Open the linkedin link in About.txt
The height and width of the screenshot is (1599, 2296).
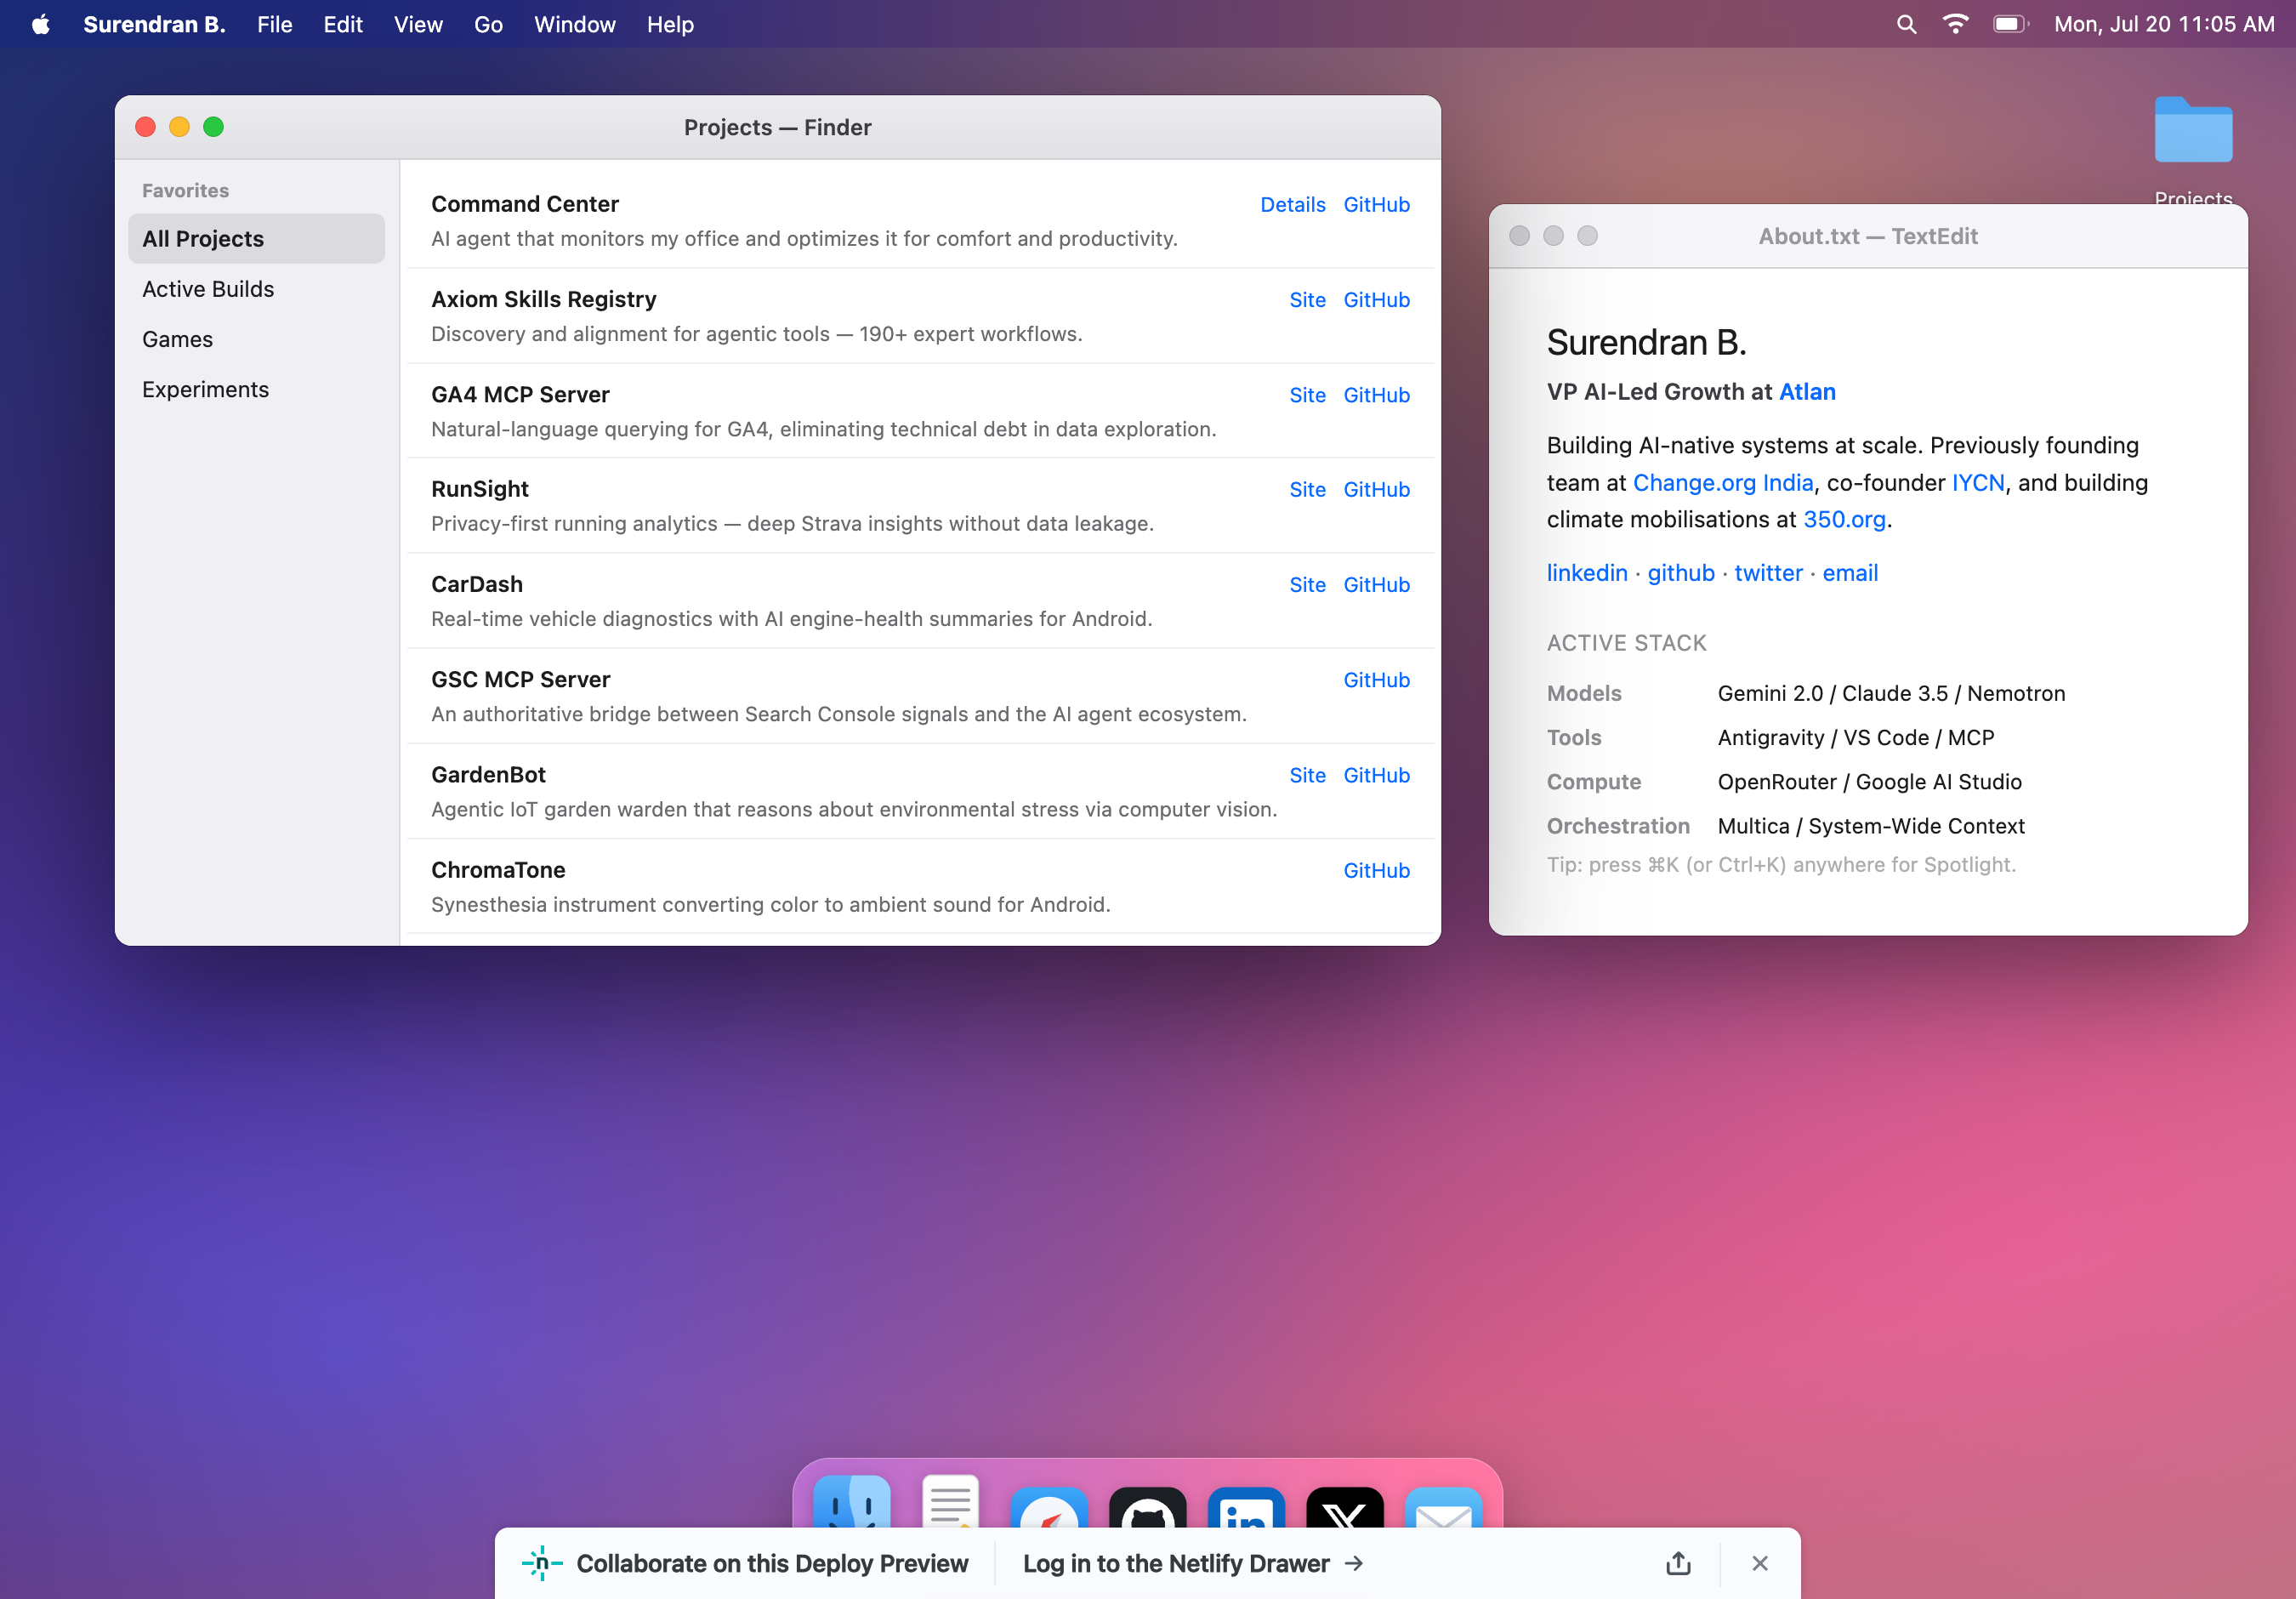tap(1586, 572)
